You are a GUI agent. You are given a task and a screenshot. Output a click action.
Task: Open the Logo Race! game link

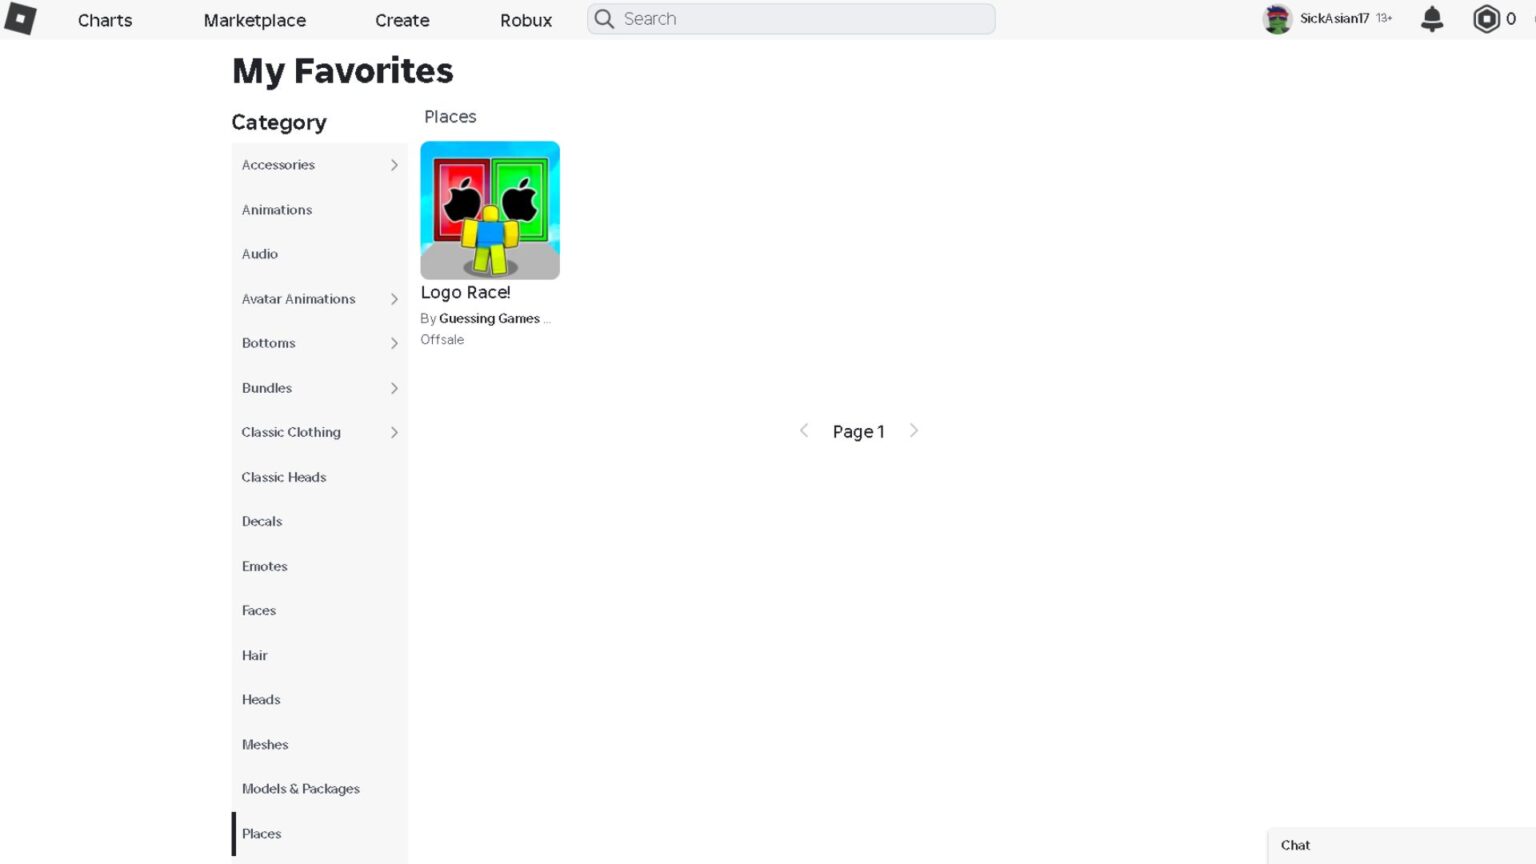tap(465, 292)
